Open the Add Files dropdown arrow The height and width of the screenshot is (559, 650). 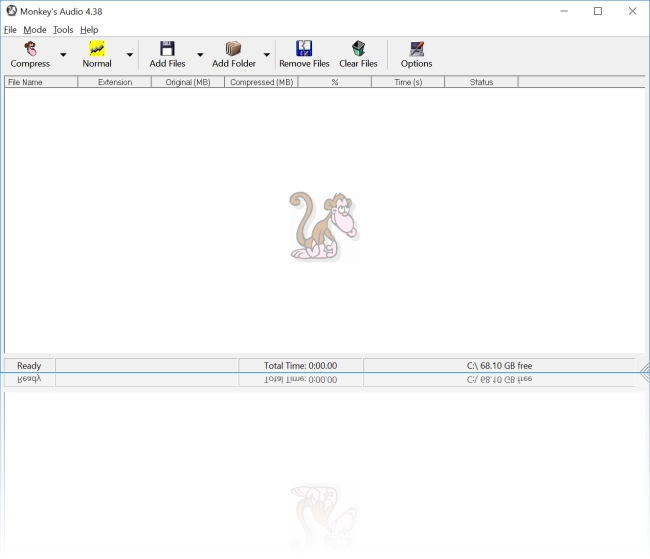tap(200, 54)
